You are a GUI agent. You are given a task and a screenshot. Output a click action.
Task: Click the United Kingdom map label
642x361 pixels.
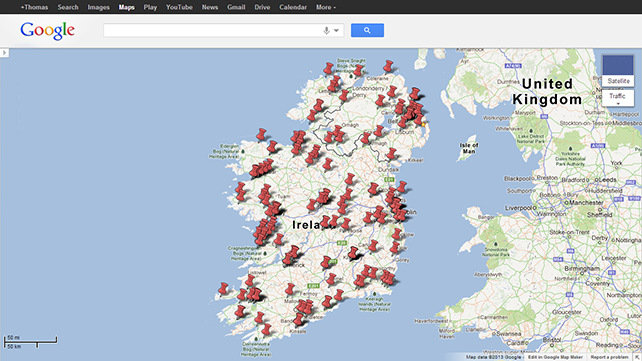(x=547, y=92)
